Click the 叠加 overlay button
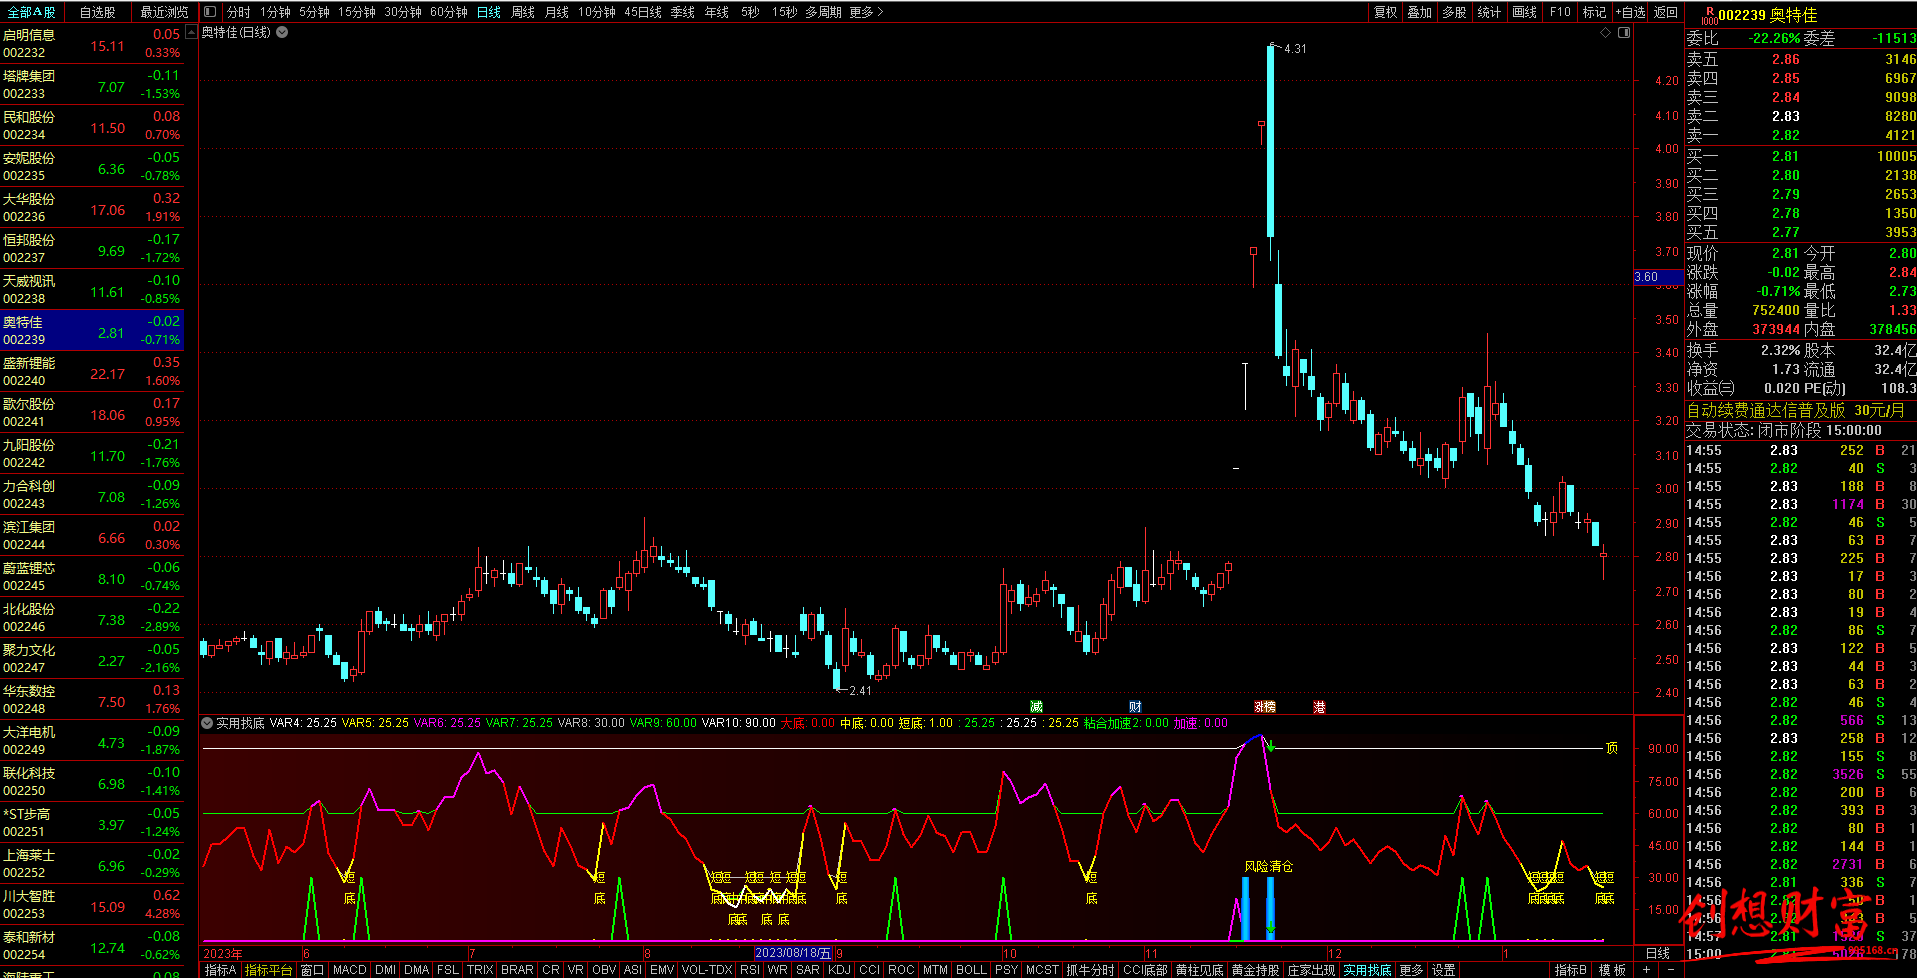Viewport: 1917px width, 978px height. coord(1420,12)
